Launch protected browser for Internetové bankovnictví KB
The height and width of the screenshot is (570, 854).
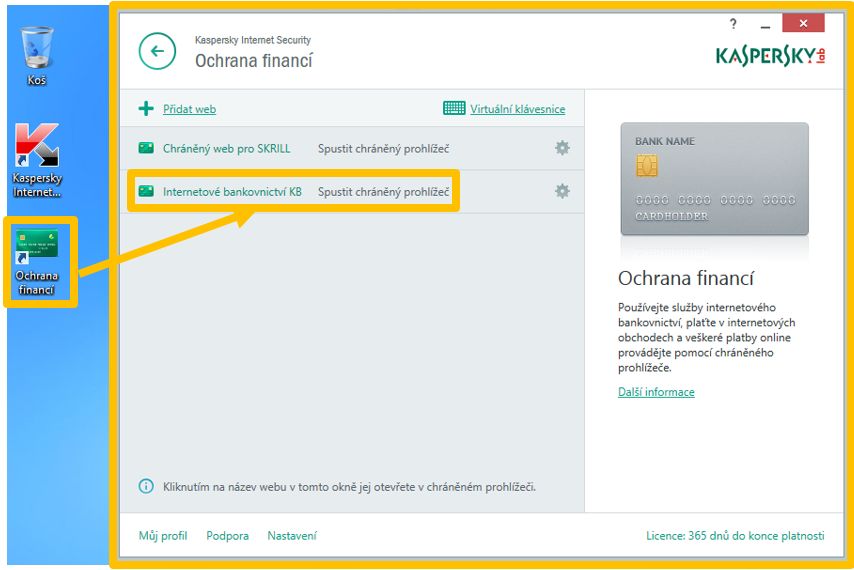(383, 192)
